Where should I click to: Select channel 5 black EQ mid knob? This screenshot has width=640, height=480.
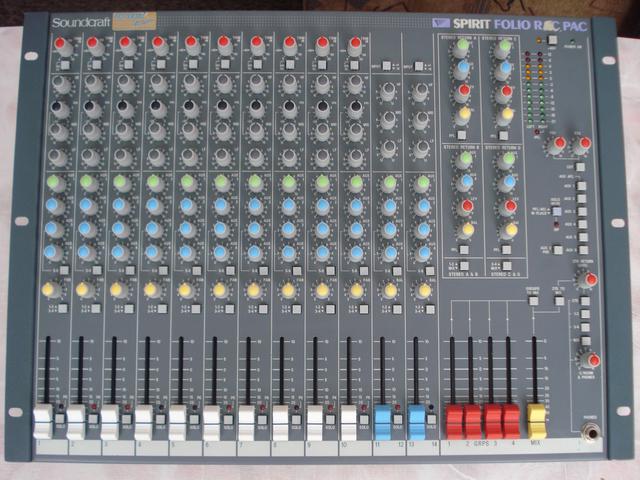(x=189, y=108)
